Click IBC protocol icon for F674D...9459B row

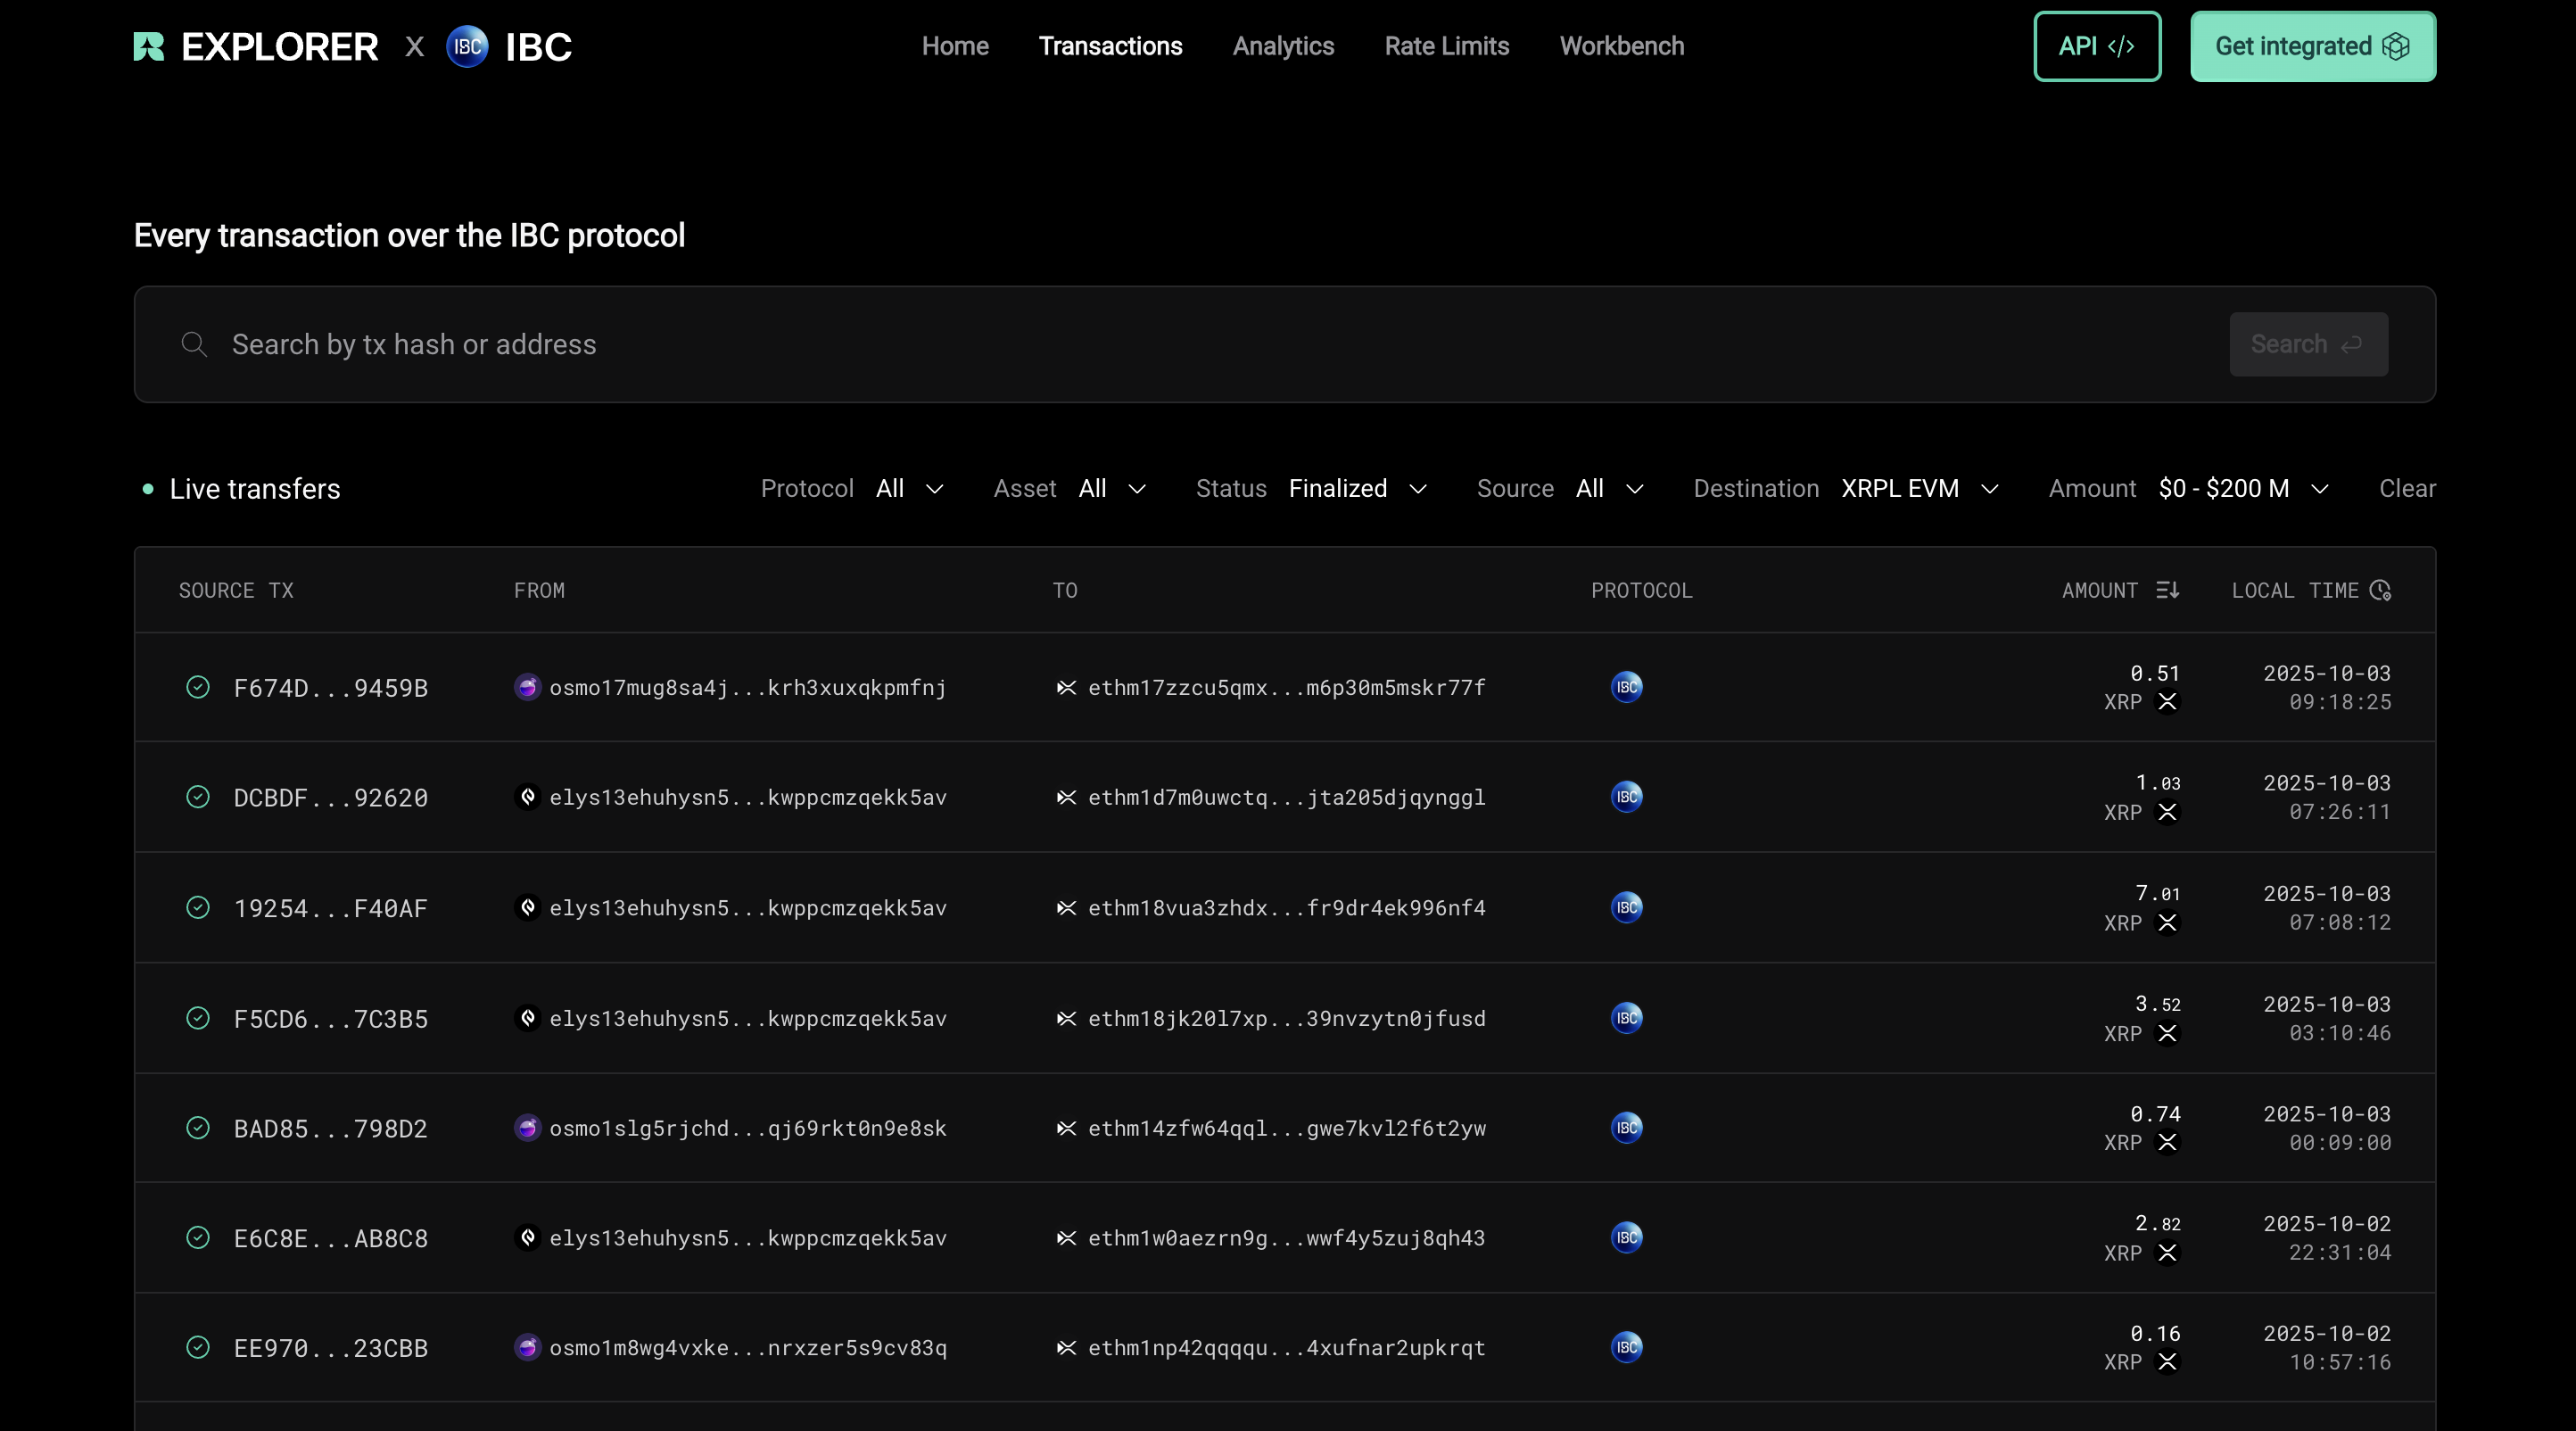1626,687
